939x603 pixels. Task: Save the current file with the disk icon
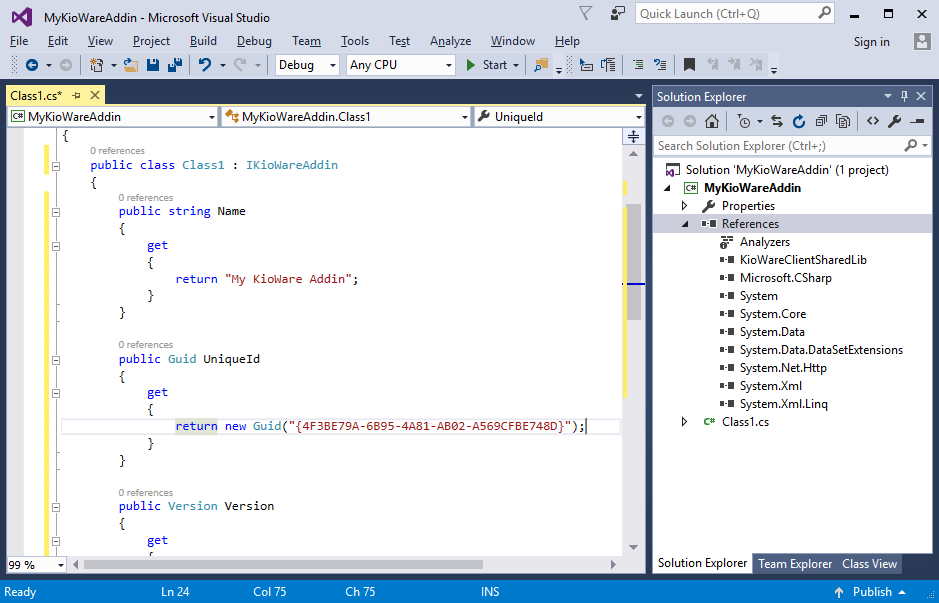click(x=153, y=65)
